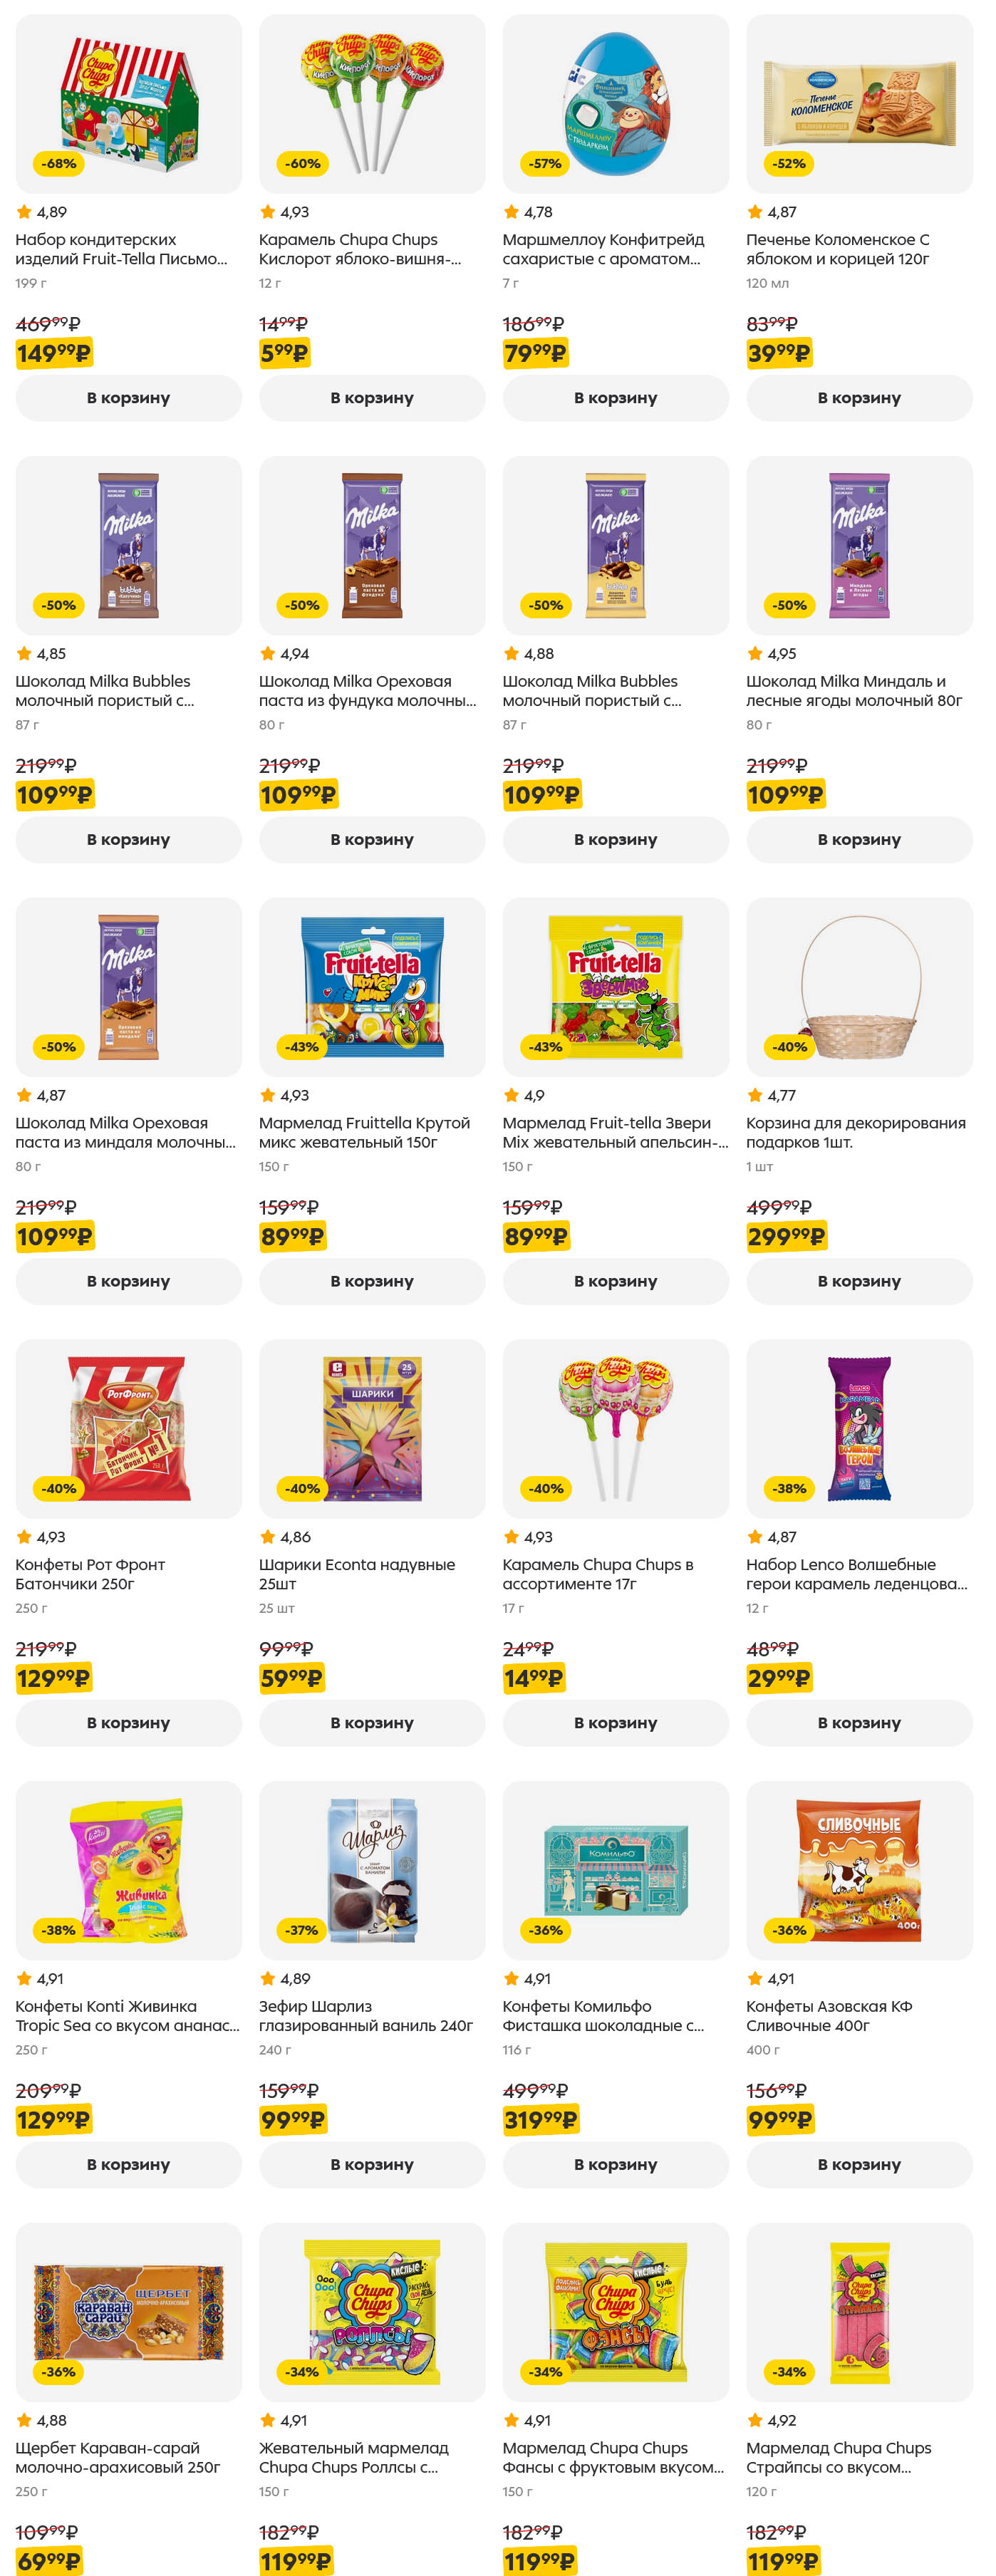Screen dimensions: 996x2576
Task: Add Корзина для декорирования to cart
Action: (x=859, y=1281)
